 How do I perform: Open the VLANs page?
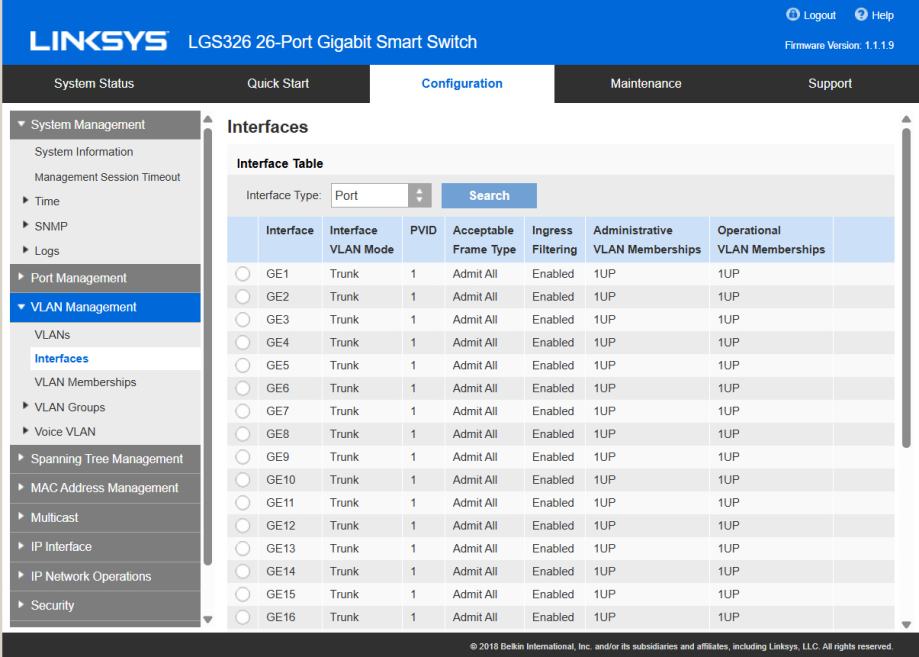tap(52, 335)
